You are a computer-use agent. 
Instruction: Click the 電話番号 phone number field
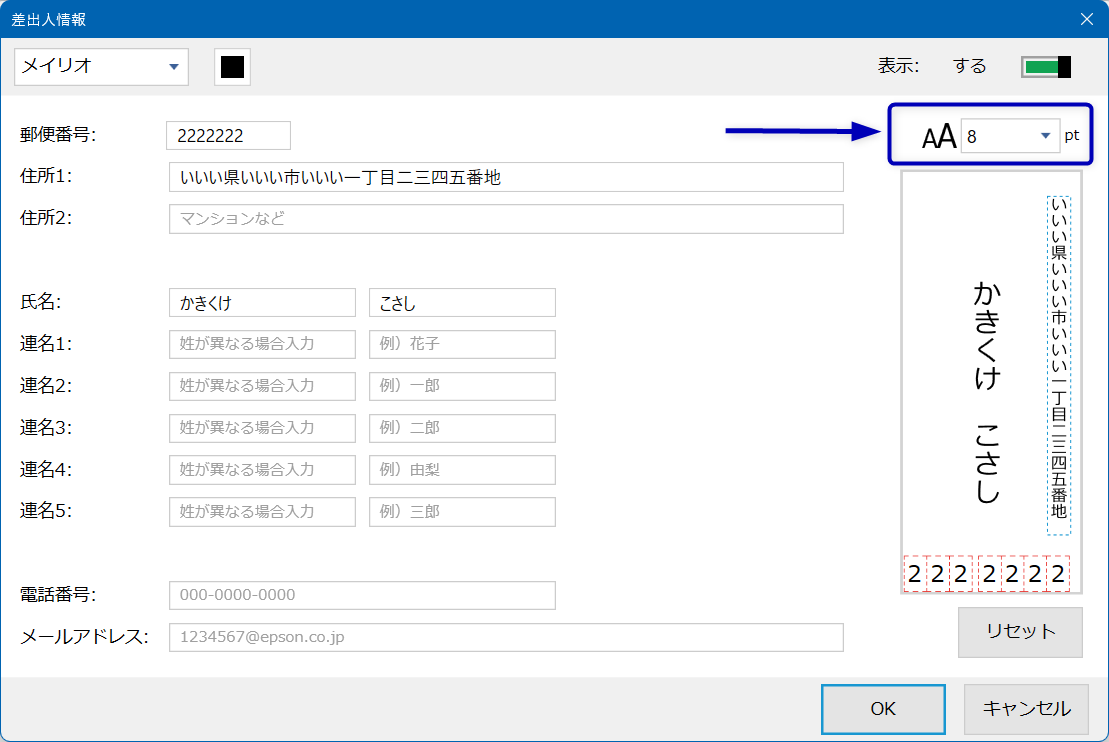pyautogui.click(x=362, y=595)
